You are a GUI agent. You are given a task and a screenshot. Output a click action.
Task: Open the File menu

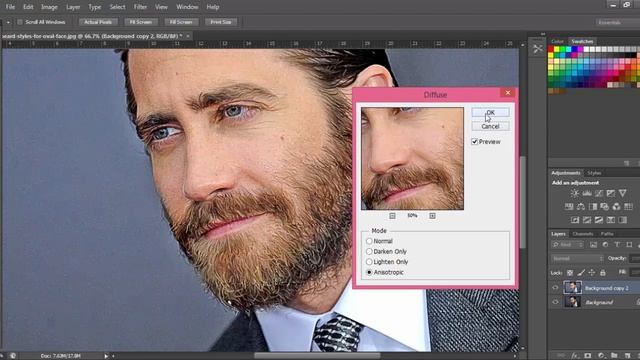point(10,7)
